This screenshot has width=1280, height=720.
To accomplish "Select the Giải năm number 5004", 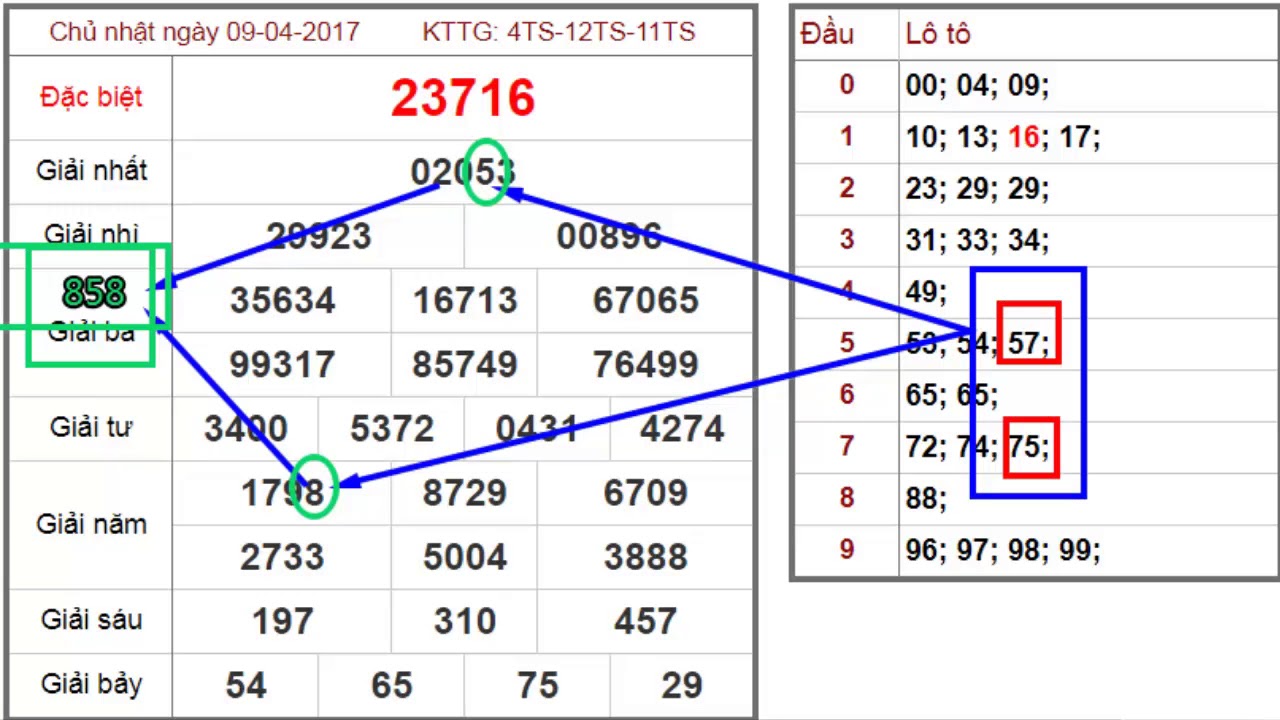I will pyautogui.click(x=464, y=557).
